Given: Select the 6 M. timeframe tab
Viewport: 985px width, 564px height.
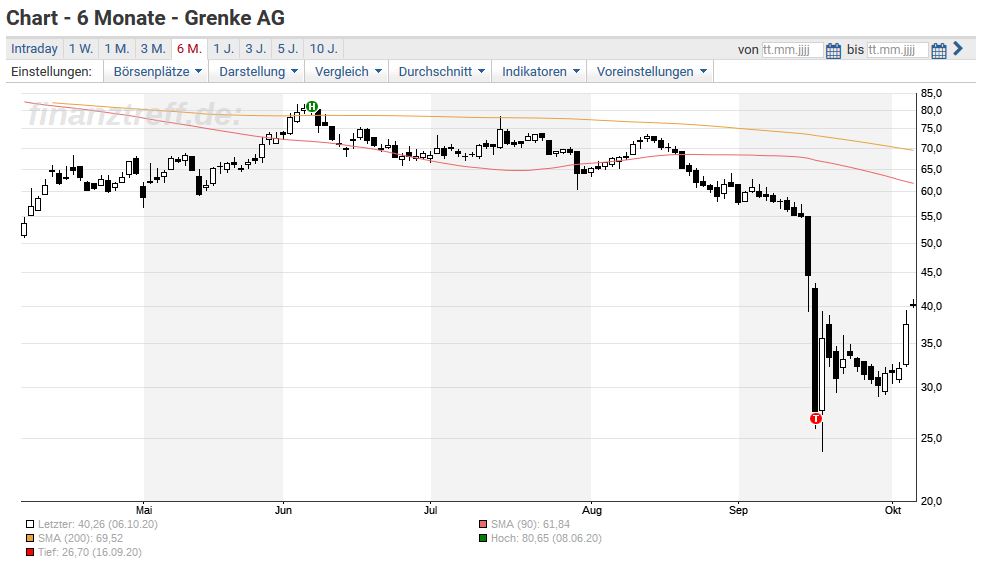Looking at the screenshot, I should 189,49.
